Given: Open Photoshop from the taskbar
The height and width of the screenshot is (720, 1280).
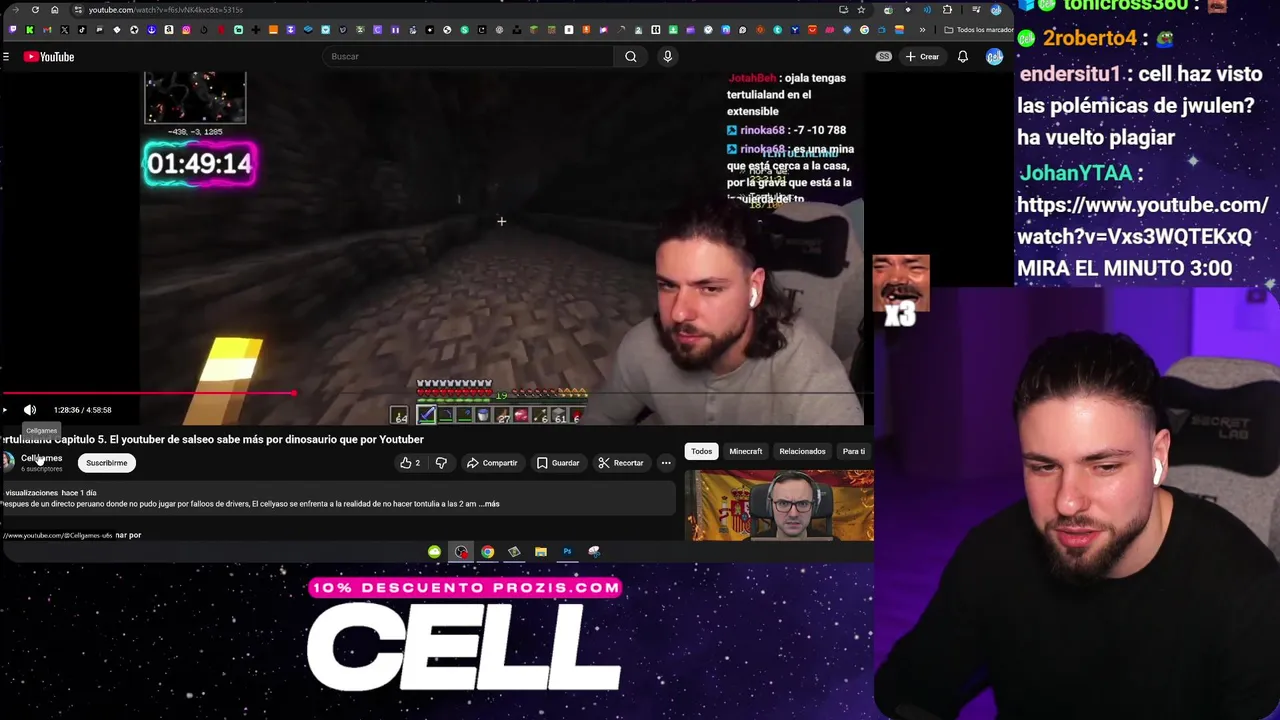Looking at the screenshot, I should coord(567,552).
